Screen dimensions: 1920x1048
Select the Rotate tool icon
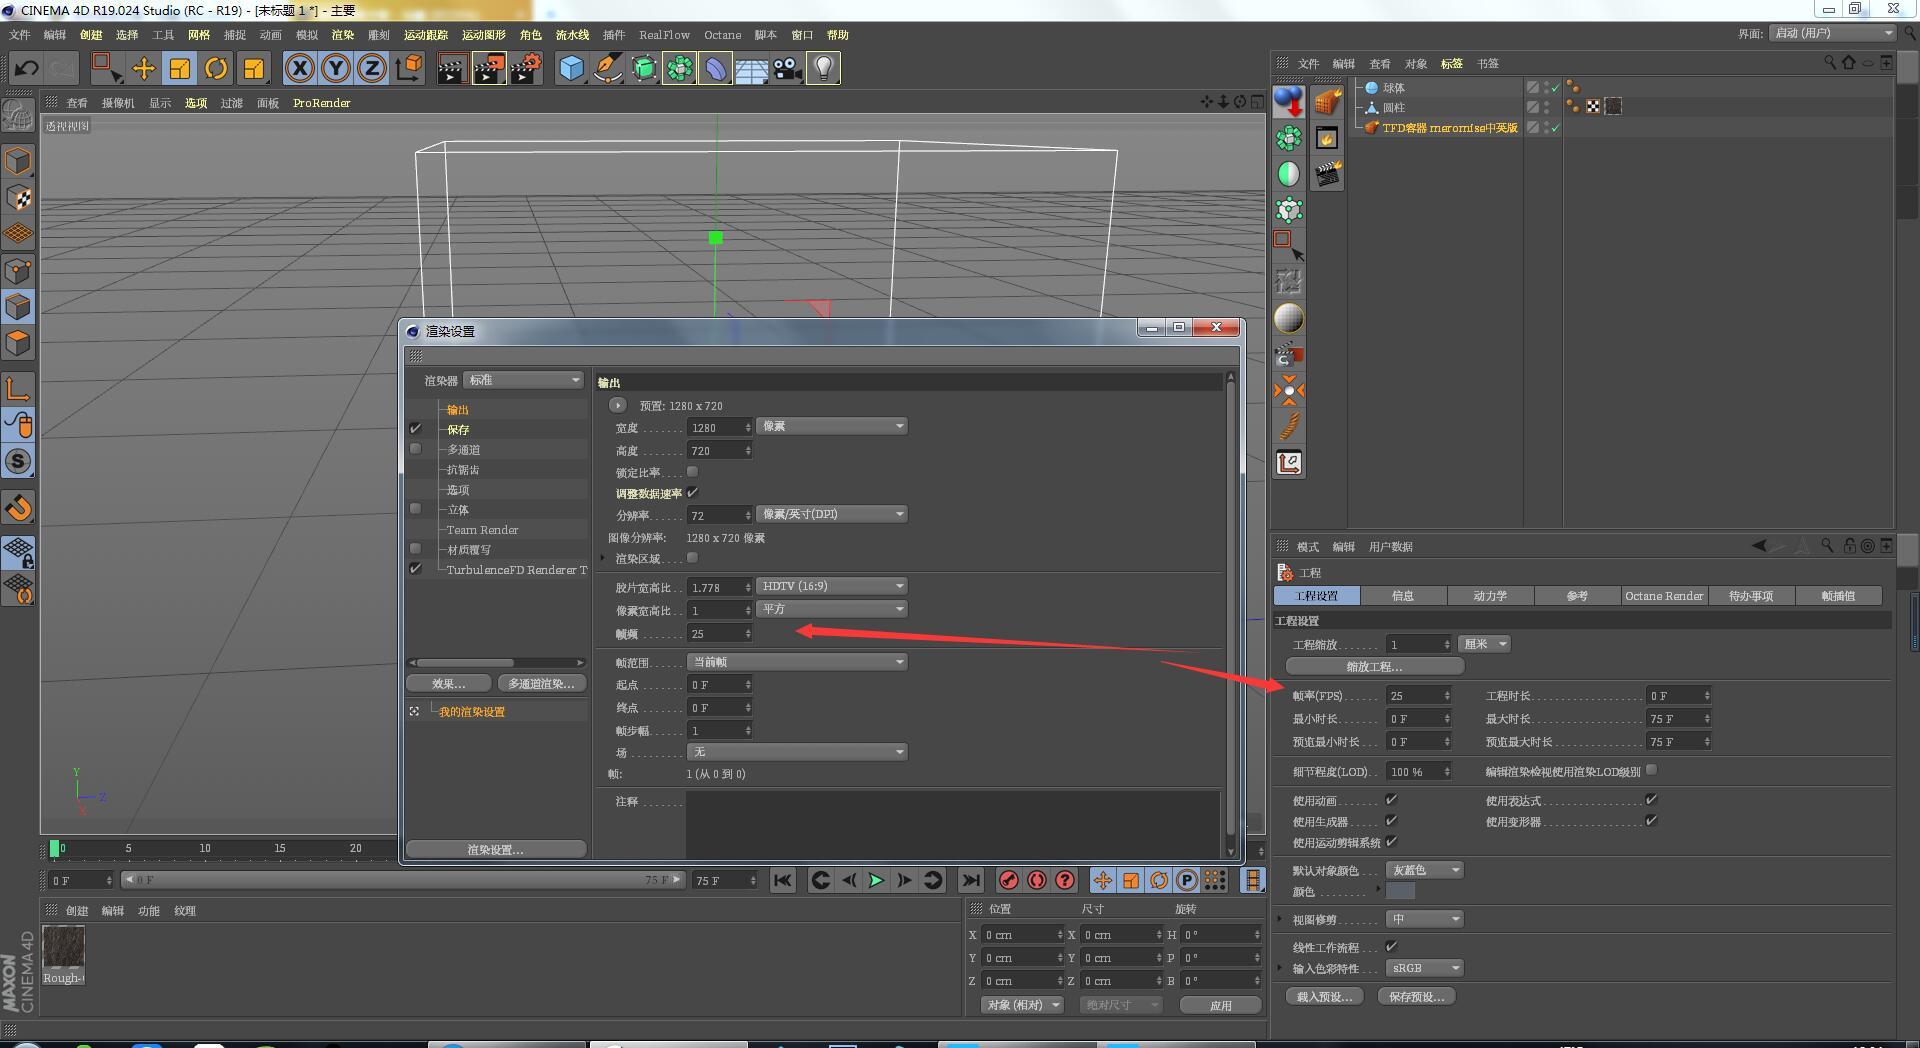tap(216, 68)
